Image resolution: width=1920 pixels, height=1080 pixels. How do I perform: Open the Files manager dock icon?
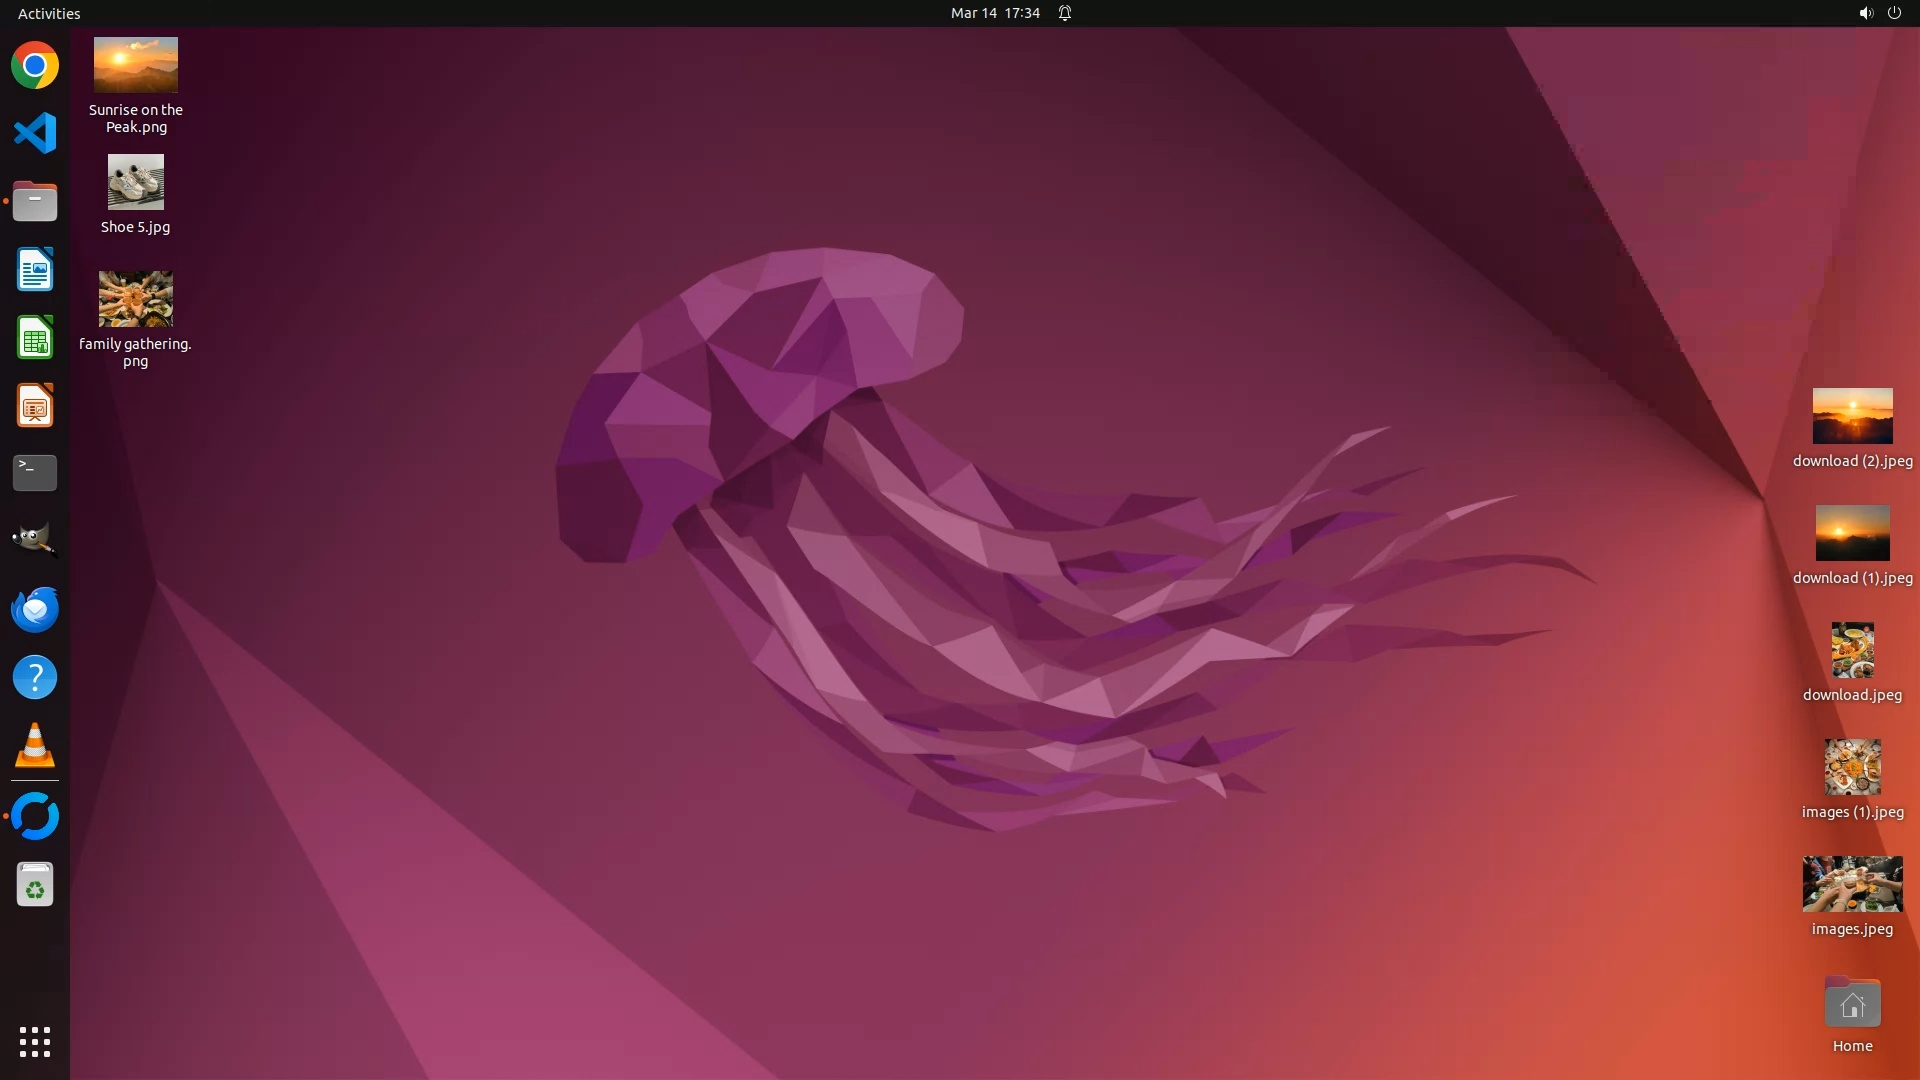point(35,202)
